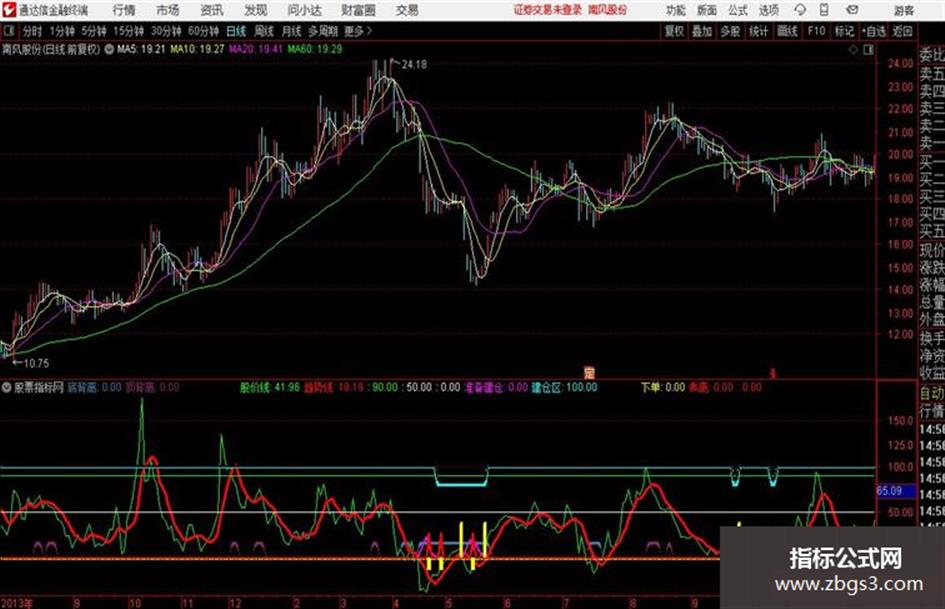945x609 pixels.
Task: Click the 复权 toolbar button
Action: (674, 31)
